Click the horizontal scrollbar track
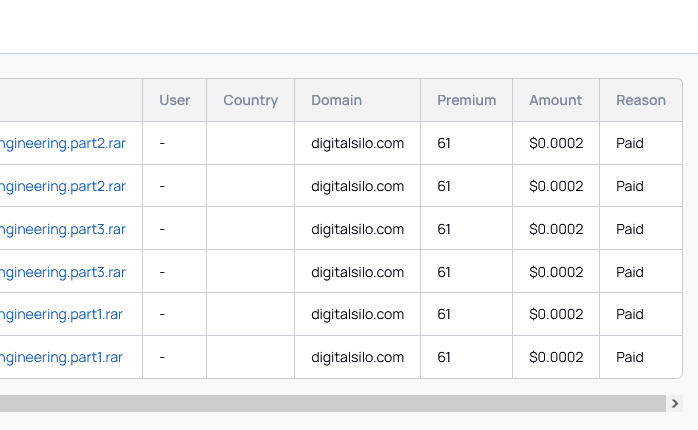The height and width of the screenshot is (430, 698). tap(330, 403)
